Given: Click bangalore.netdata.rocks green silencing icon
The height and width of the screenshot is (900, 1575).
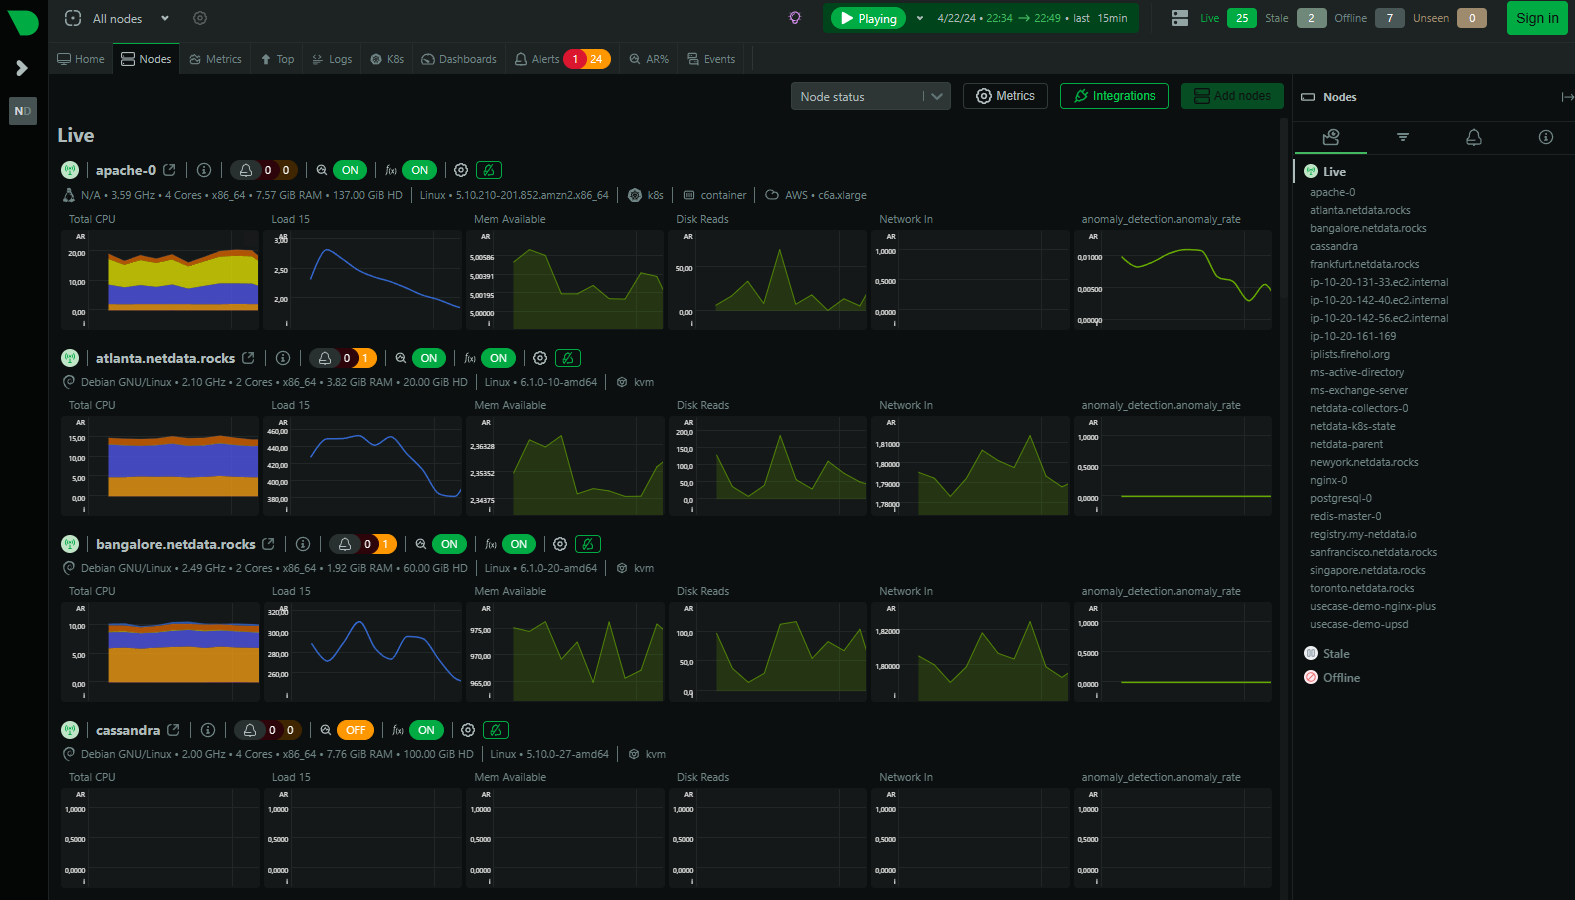Looking at the screenshot, I should click(x=588, y=544).
